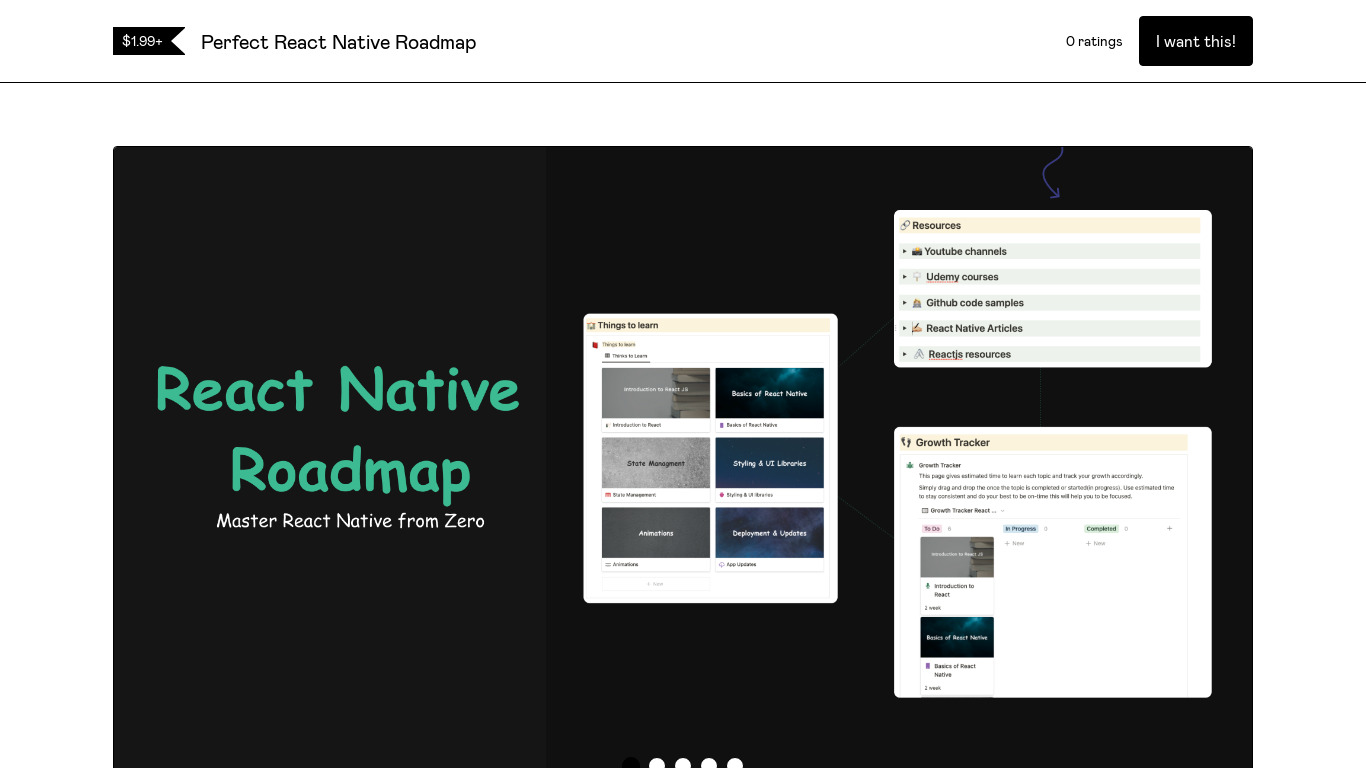Screen dimensions: 1366x768
Task: Click the Perfect React Native Roadmap title
Action: tap(338, 42)
